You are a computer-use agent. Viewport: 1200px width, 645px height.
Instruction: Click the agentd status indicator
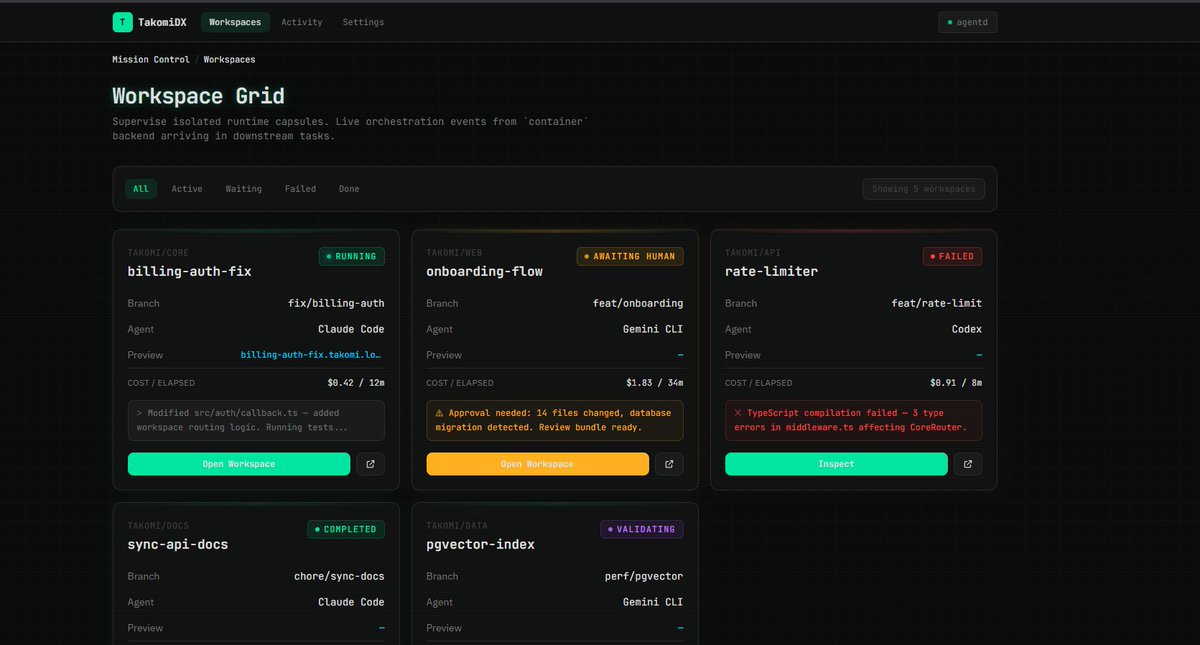click(967, 22)
